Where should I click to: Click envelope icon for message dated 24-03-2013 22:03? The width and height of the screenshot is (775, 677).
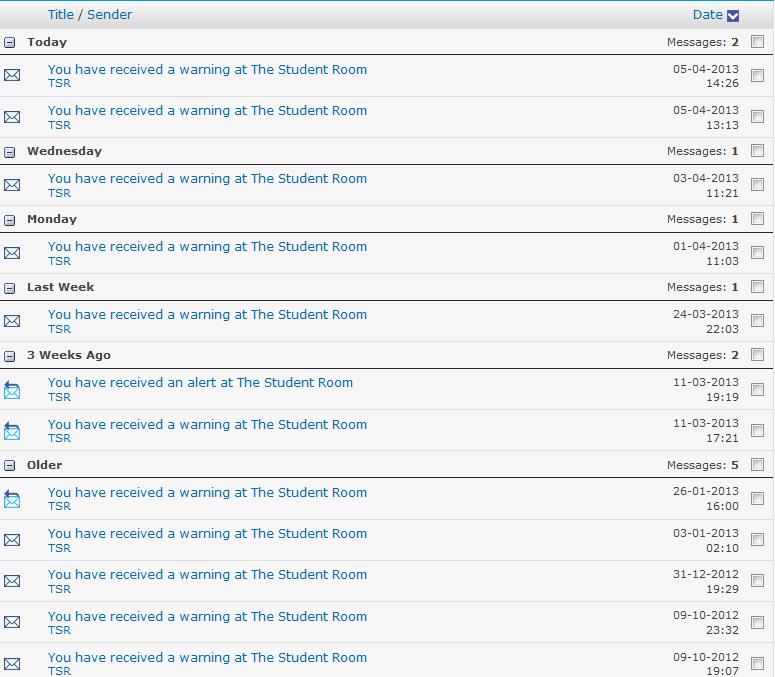click(x=12, y=321)
